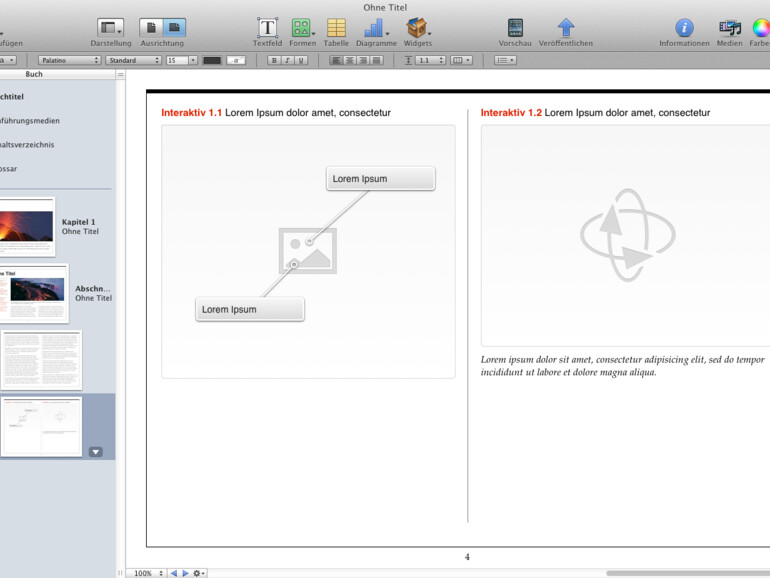Insert a text box with Textfeld tool
This screenshot has height=578, width=770.
(x=267, y=28)
